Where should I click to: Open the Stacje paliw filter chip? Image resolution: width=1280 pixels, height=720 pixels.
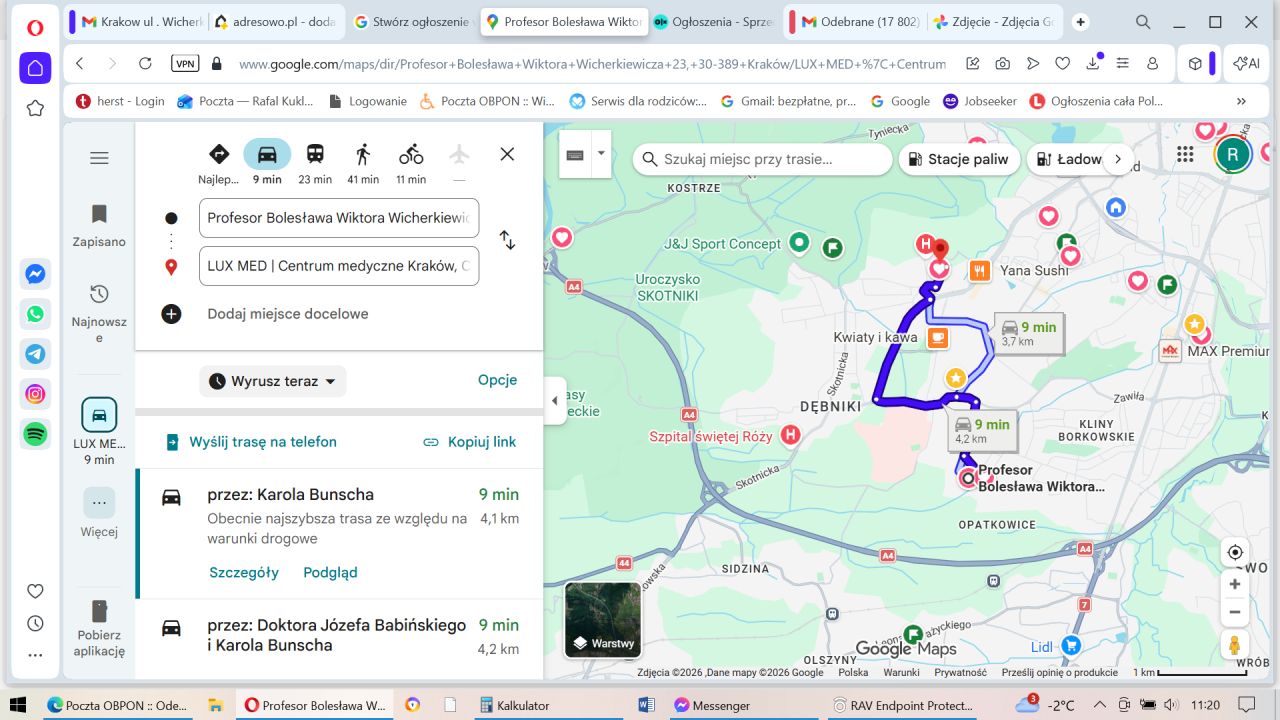click(959, 159)
